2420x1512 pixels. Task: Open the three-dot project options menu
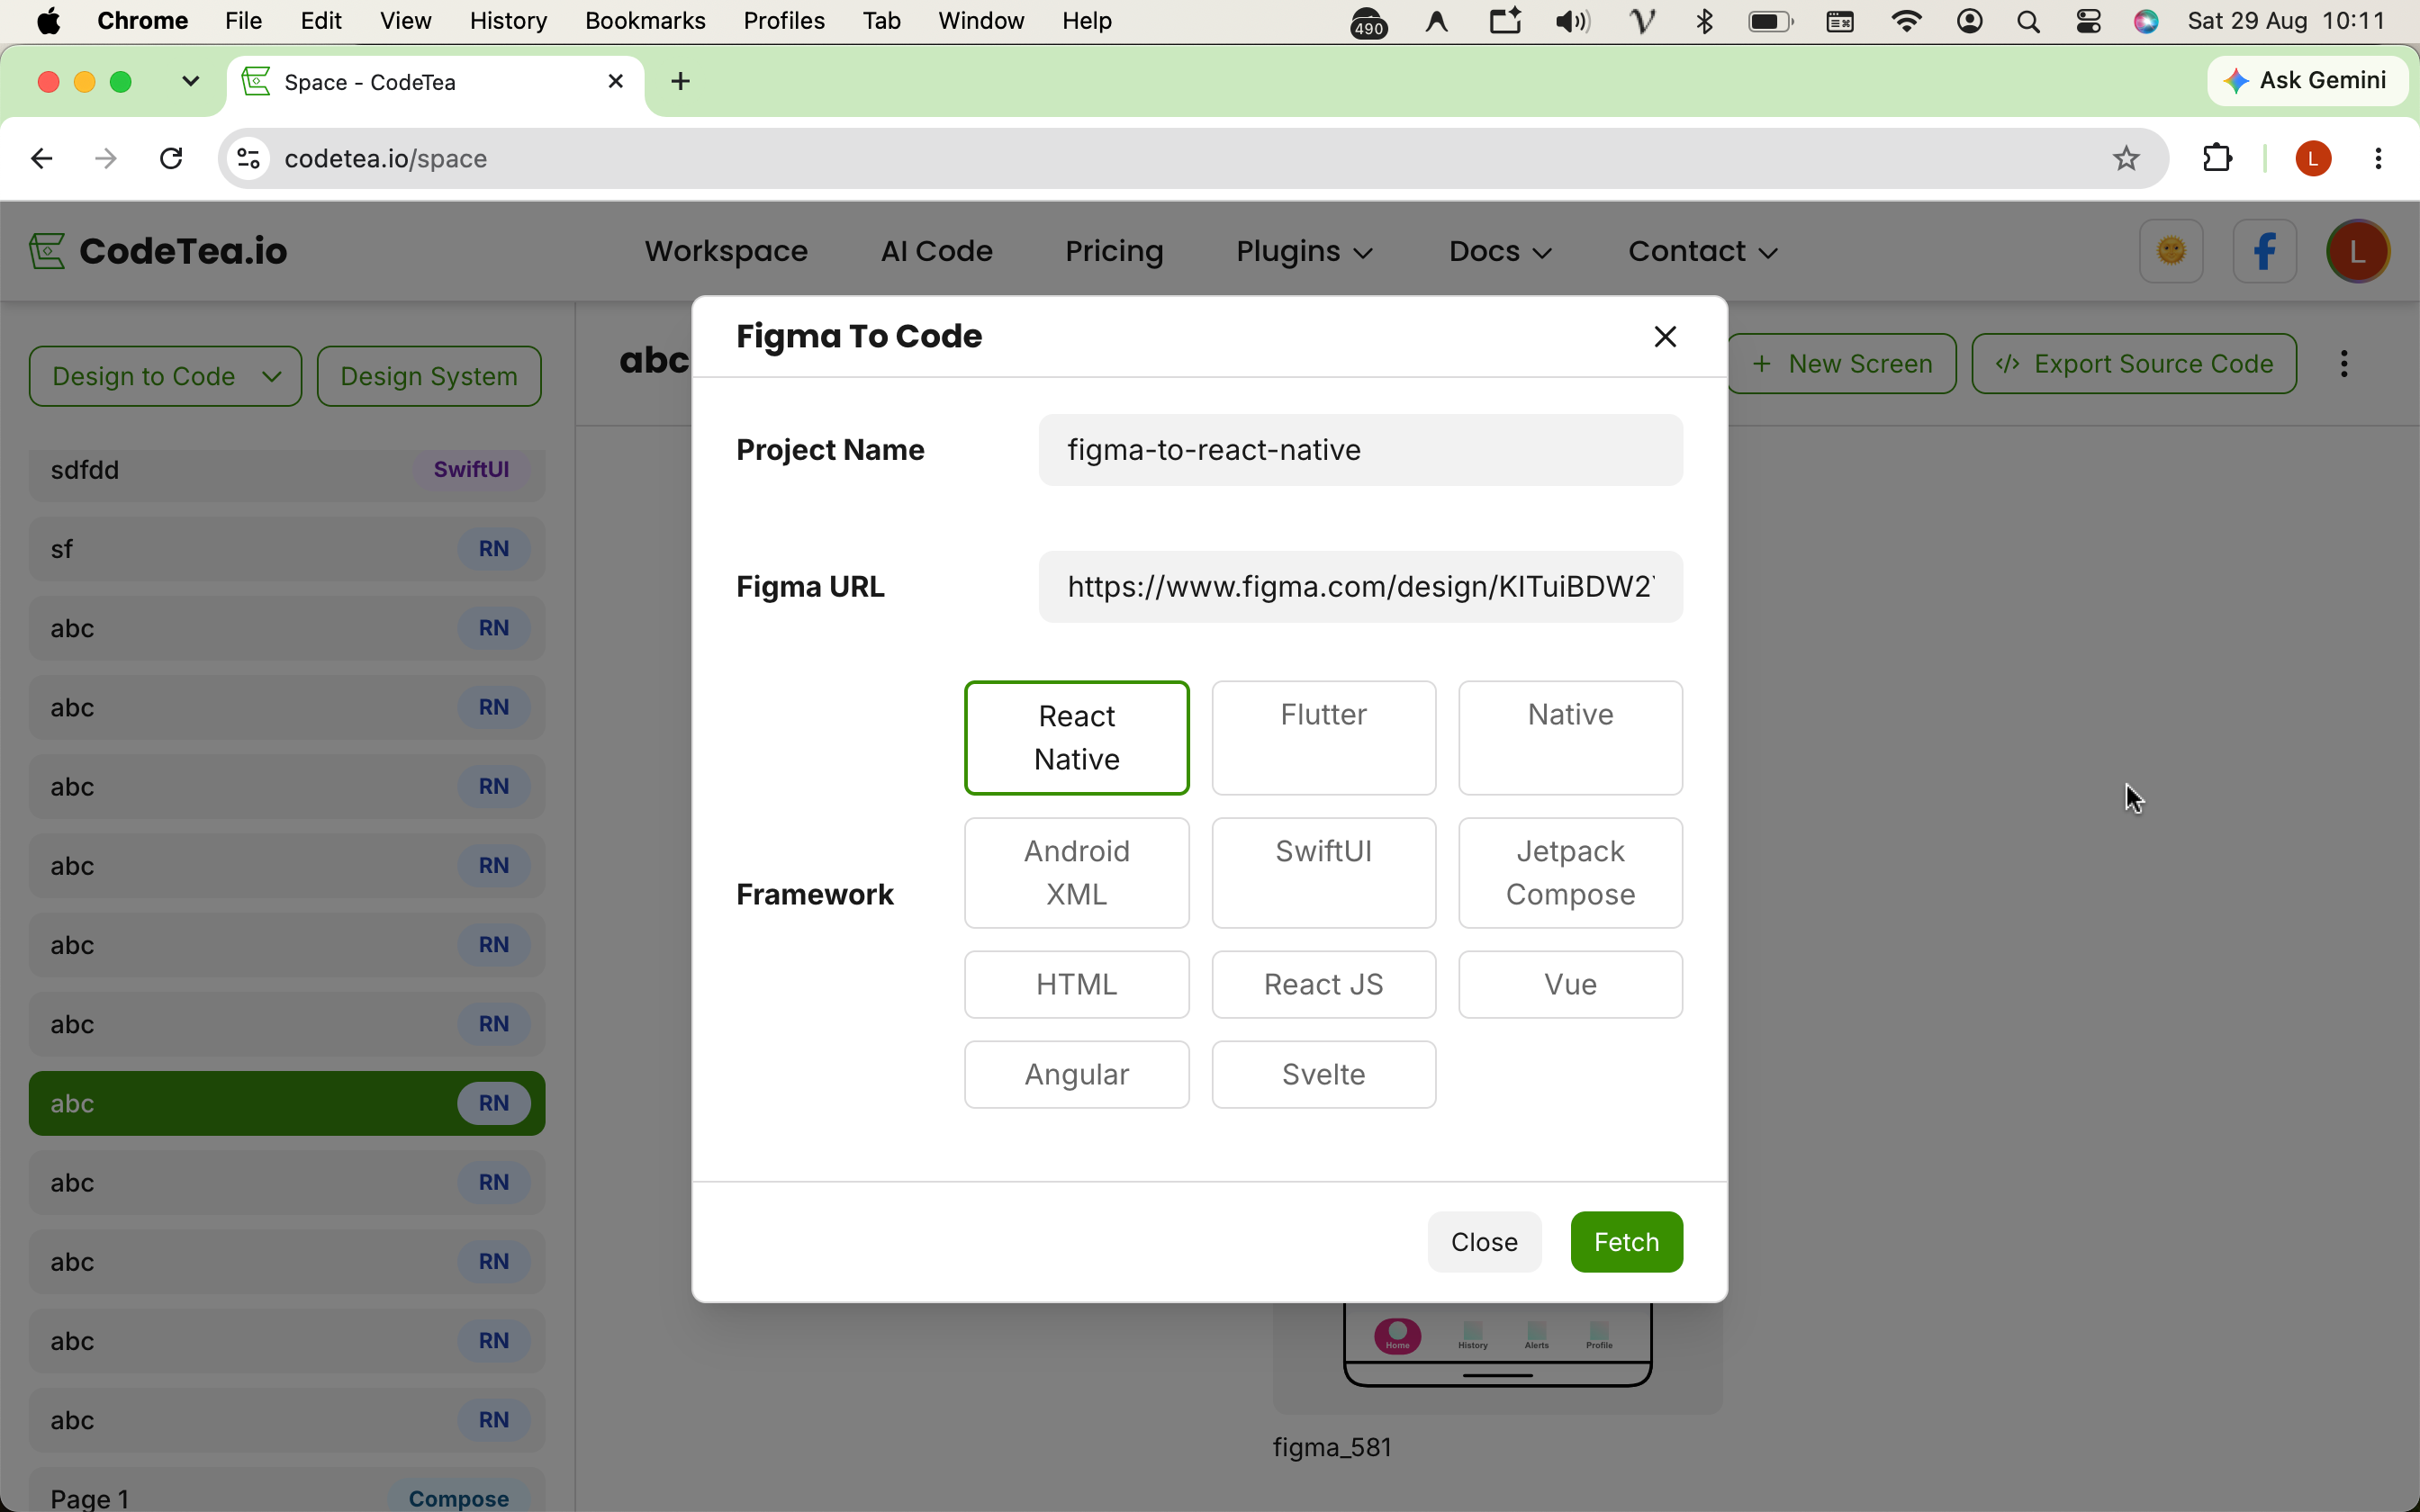pyautogui.click(x=2344, y=364)
